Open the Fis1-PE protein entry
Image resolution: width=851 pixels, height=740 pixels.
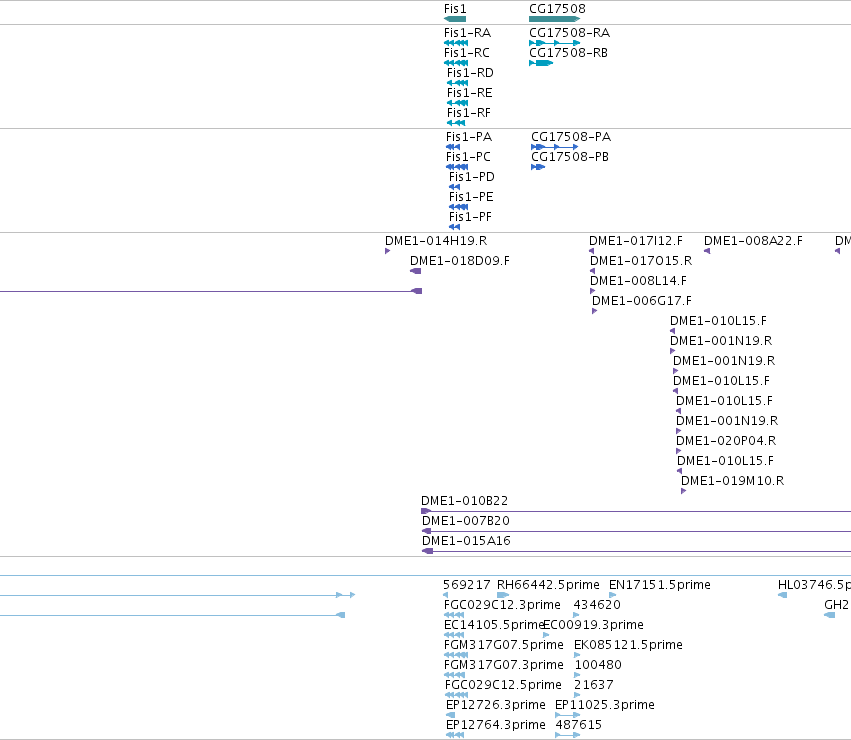[471, 197]
